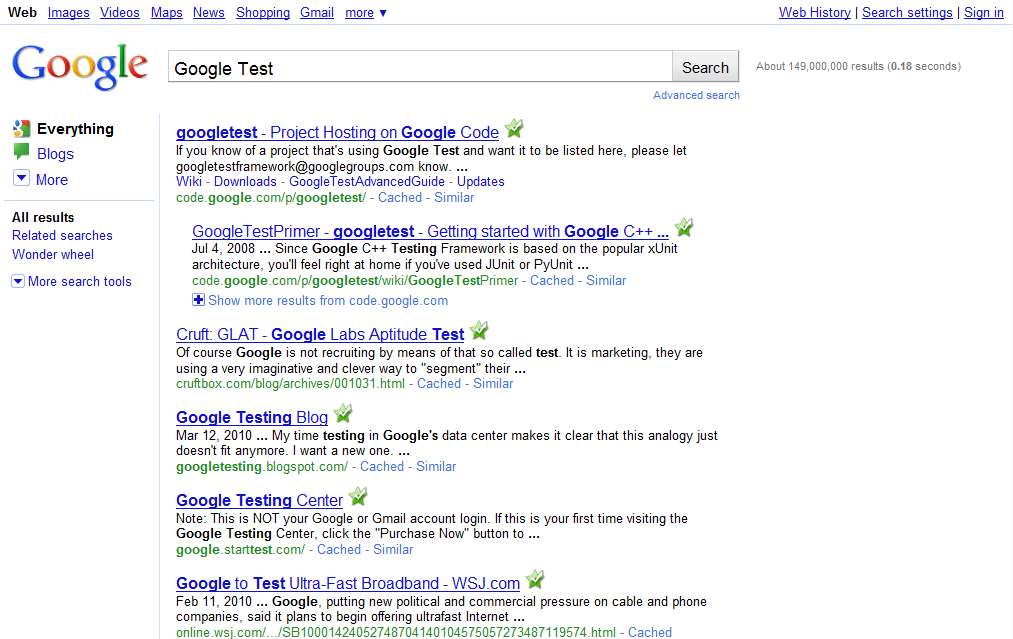Star the GoogleTestPrimer result
Screen dimensions: 1013x639
pyautogui.click(x=684, y=227)
